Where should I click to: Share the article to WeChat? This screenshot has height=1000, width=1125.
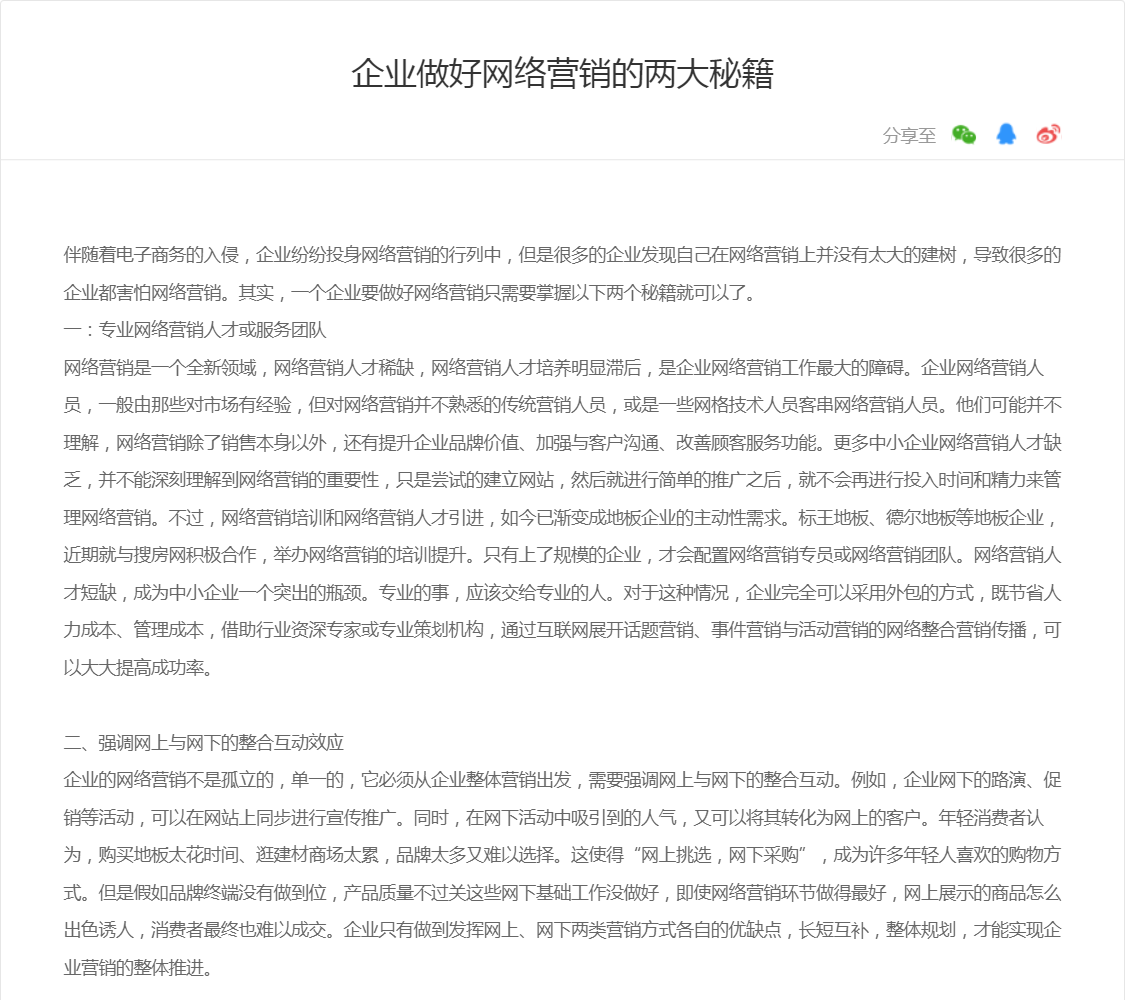[964, 134]
